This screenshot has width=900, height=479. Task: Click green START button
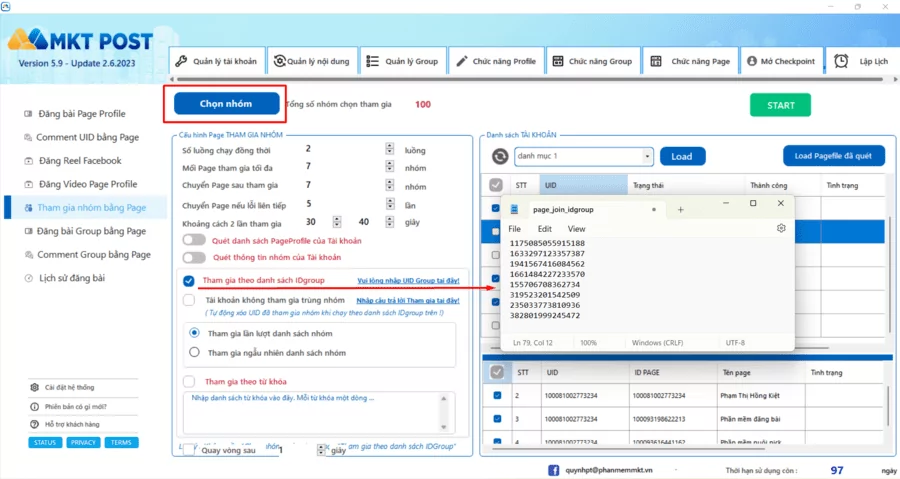tap(780, 105)
